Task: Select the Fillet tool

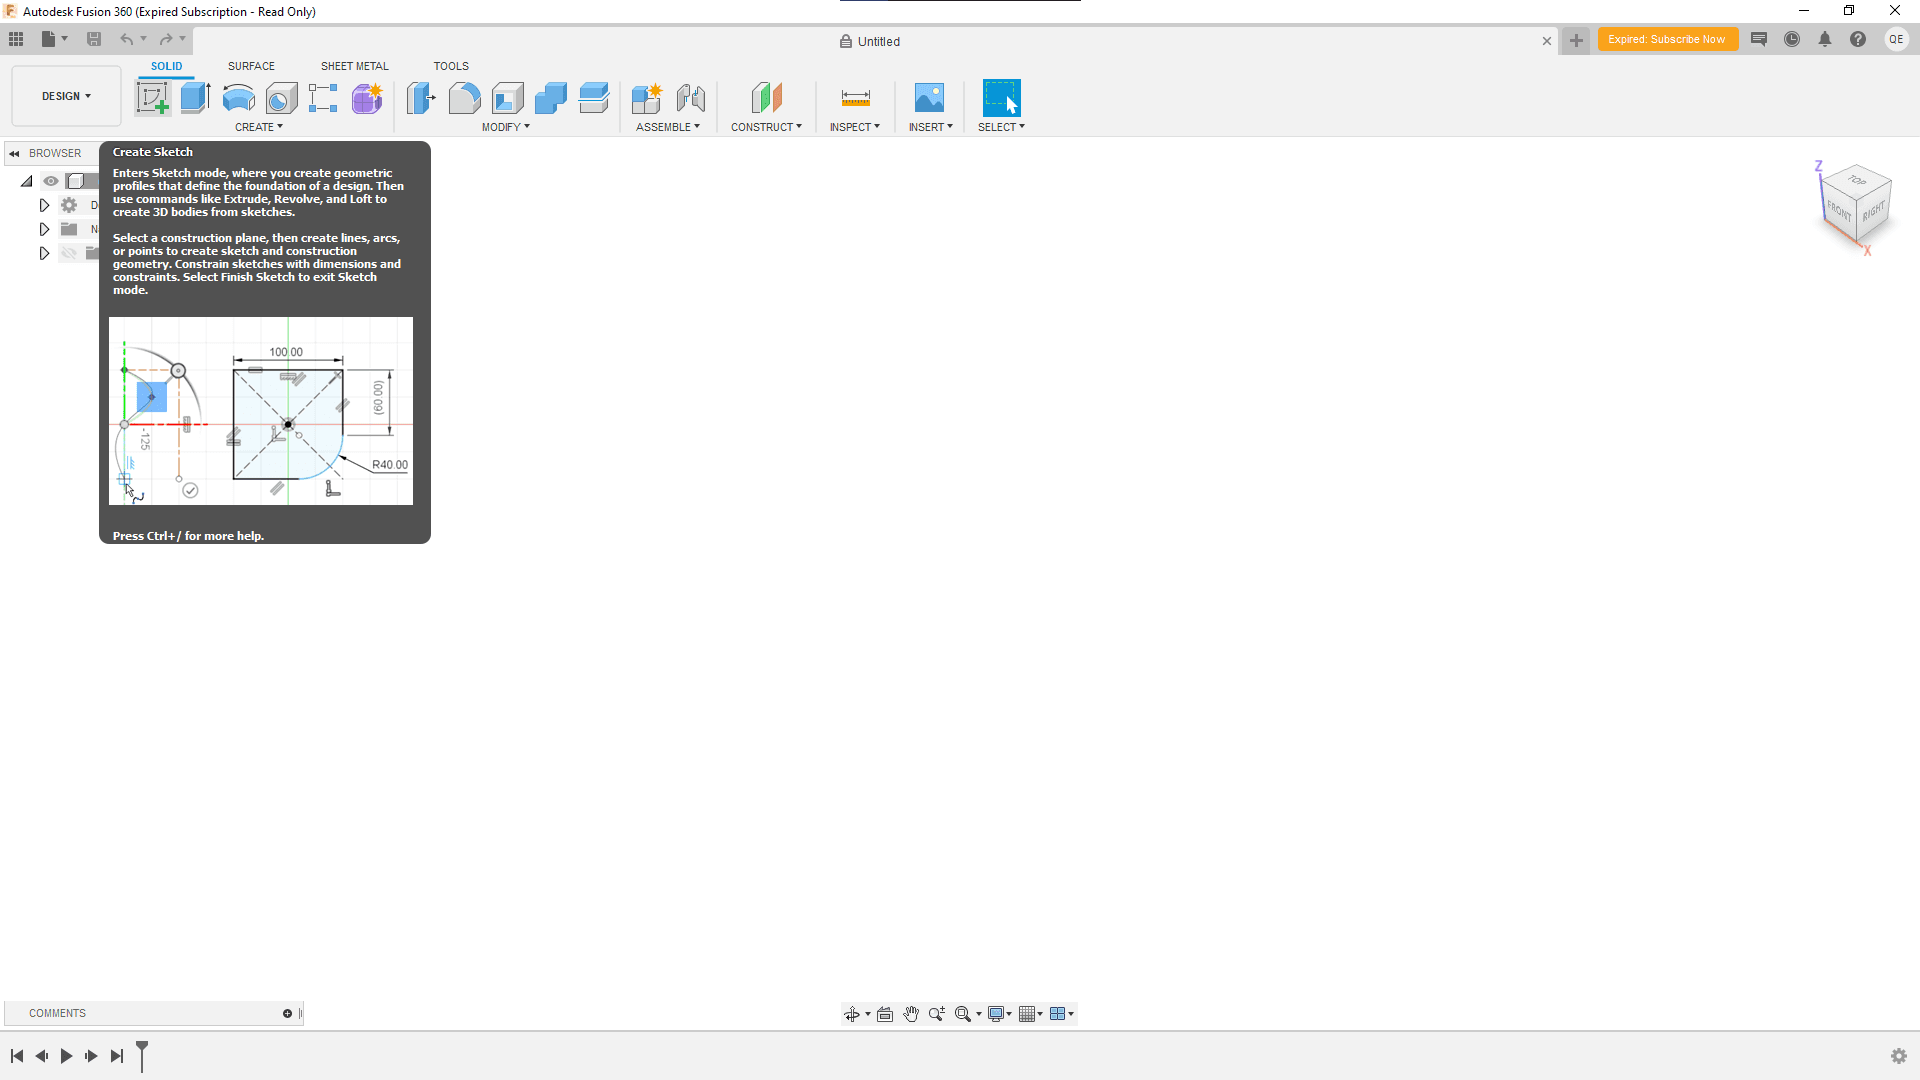Action: [464, 97]
